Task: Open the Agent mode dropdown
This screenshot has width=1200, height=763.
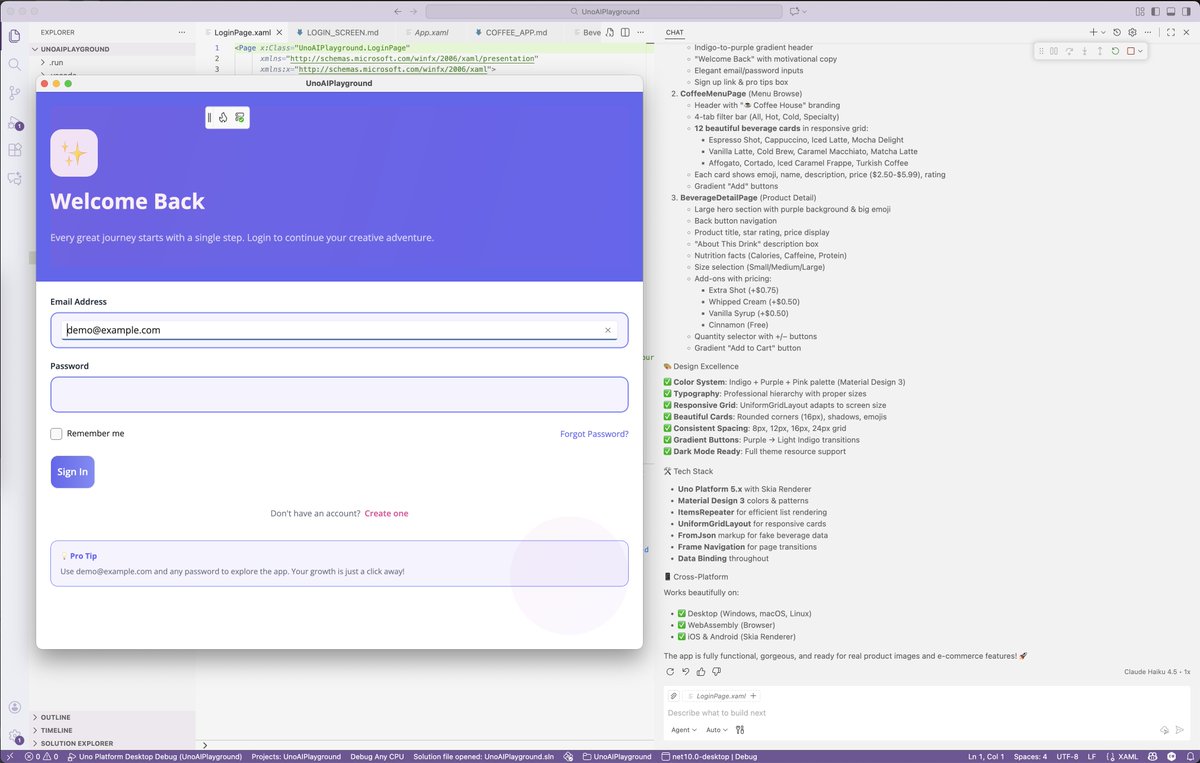Action: (684, 730)
